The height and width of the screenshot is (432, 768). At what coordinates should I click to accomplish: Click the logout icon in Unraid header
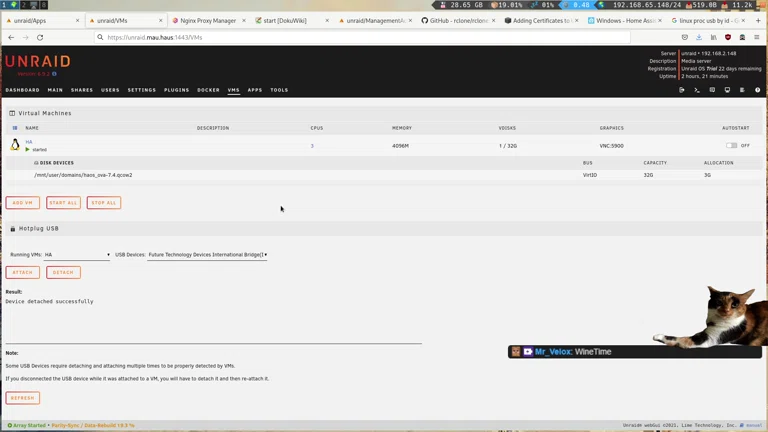[682, 90]
